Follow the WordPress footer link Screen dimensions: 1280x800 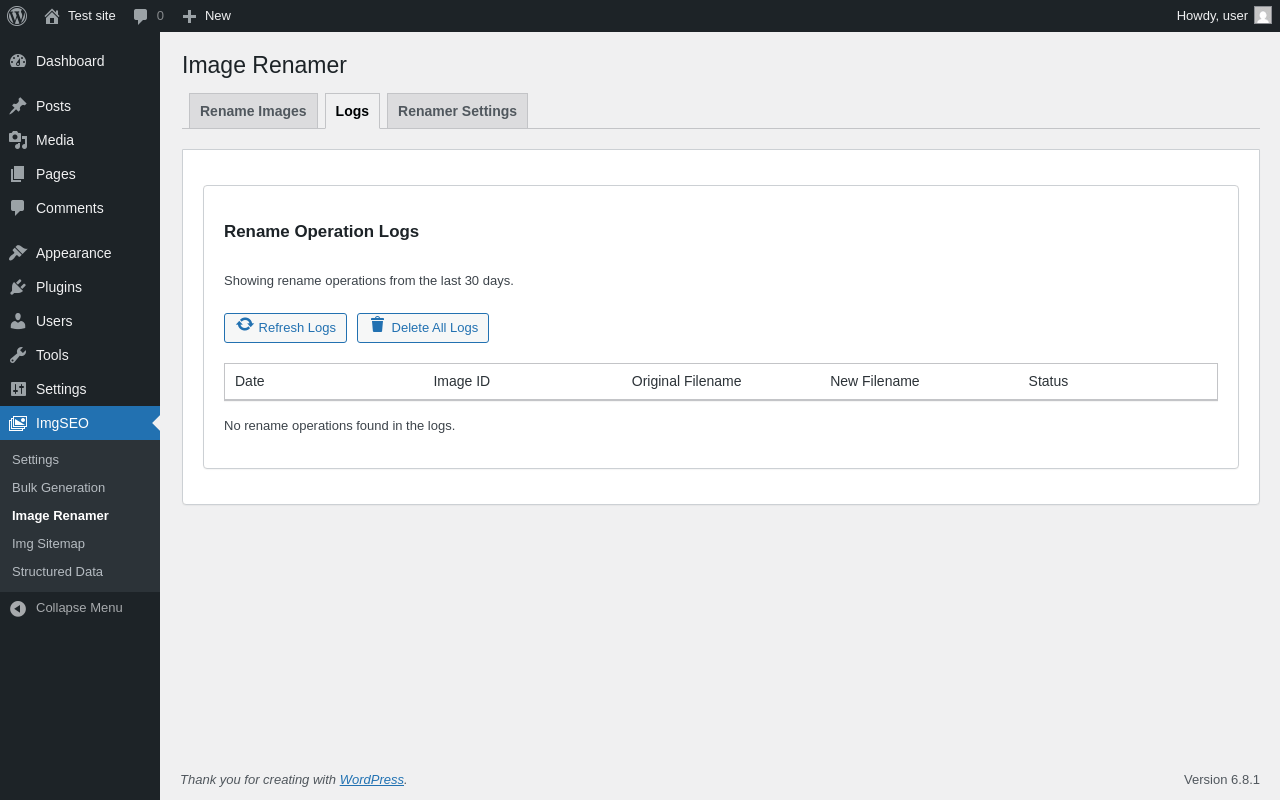(x=372, y=780)
